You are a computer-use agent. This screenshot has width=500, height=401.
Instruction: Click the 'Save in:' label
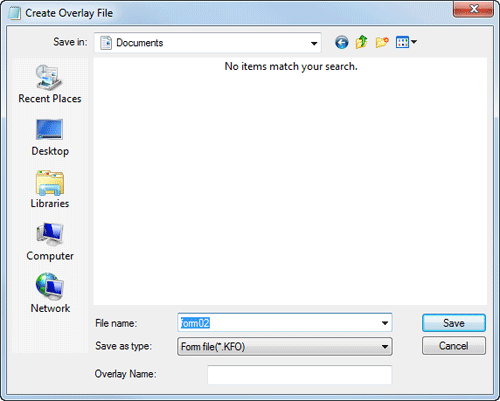pyautogui.click(x=70, y=42)
